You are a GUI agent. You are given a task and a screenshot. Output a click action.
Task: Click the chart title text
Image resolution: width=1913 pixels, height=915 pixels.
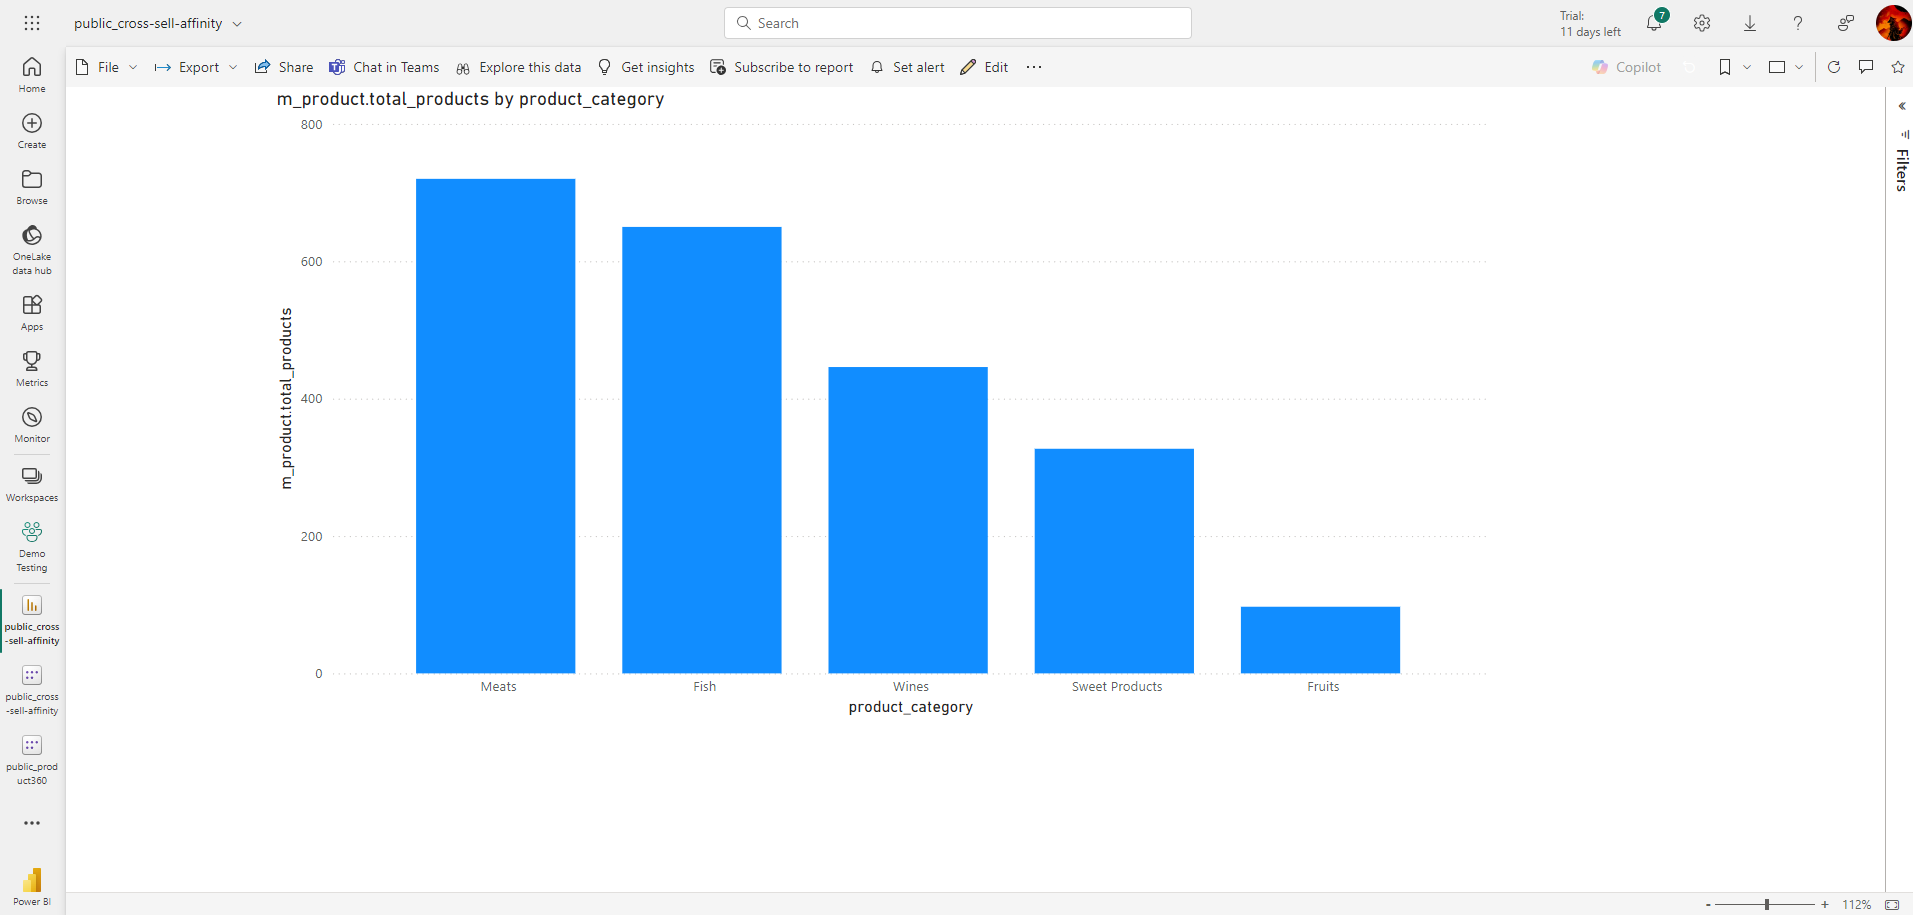coord(470,99)
